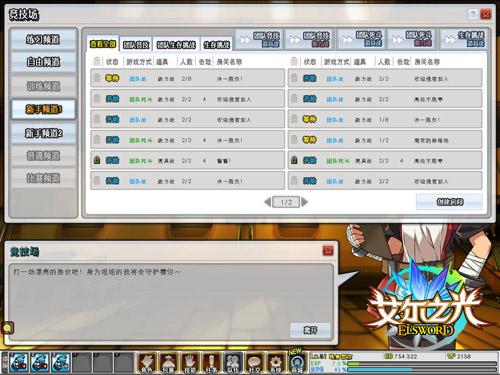The width and height of the screenshot is (500, 375).
Task: Click 状态 header in right list
Action: click(x=310, y=62)
